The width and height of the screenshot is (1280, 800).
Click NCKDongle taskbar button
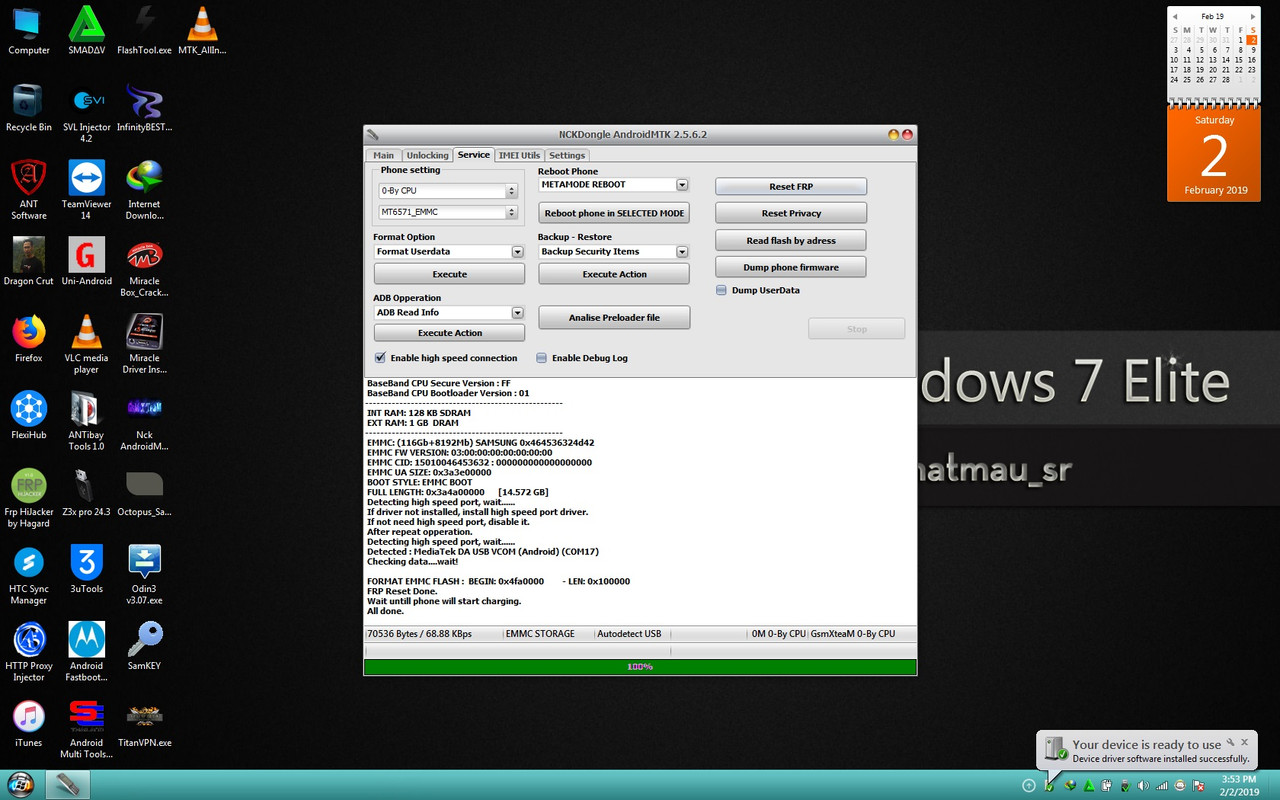pos(68,785)
